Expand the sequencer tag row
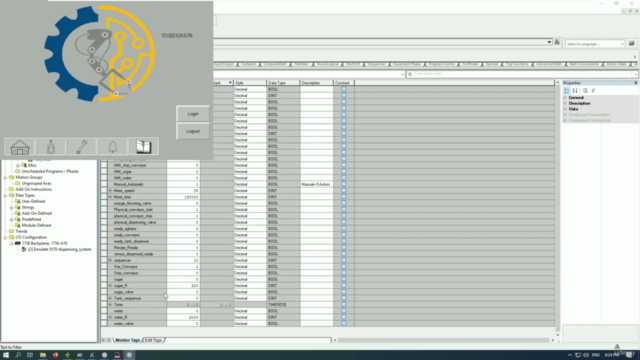640x360 pixels. pyautogui.click(x=110, y=260)
